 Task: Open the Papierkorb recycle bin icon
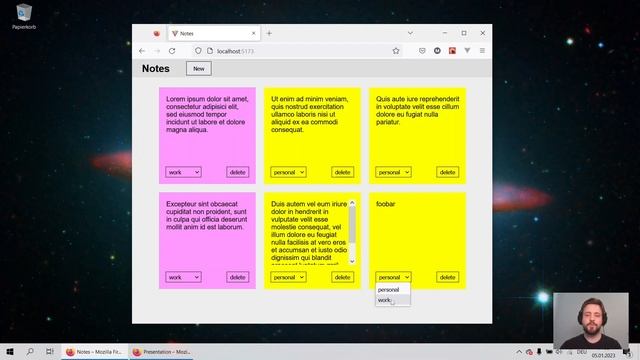pyautogui.click(x=24, y=16)
